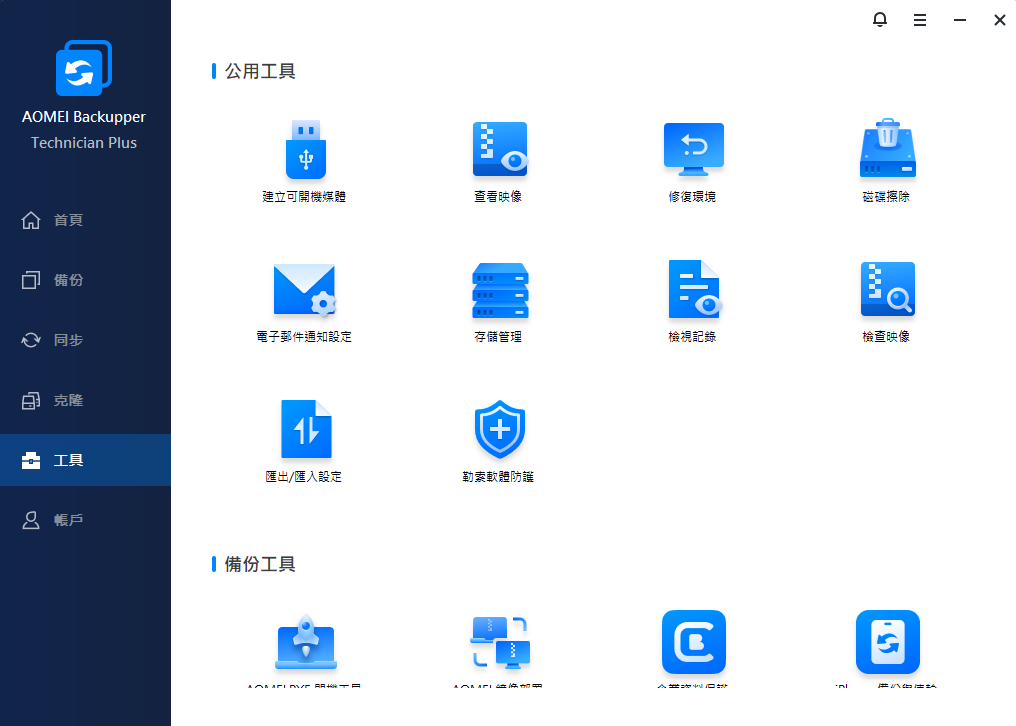Open the 帳戶 account section
The image size is (1016, 726).
85,520
